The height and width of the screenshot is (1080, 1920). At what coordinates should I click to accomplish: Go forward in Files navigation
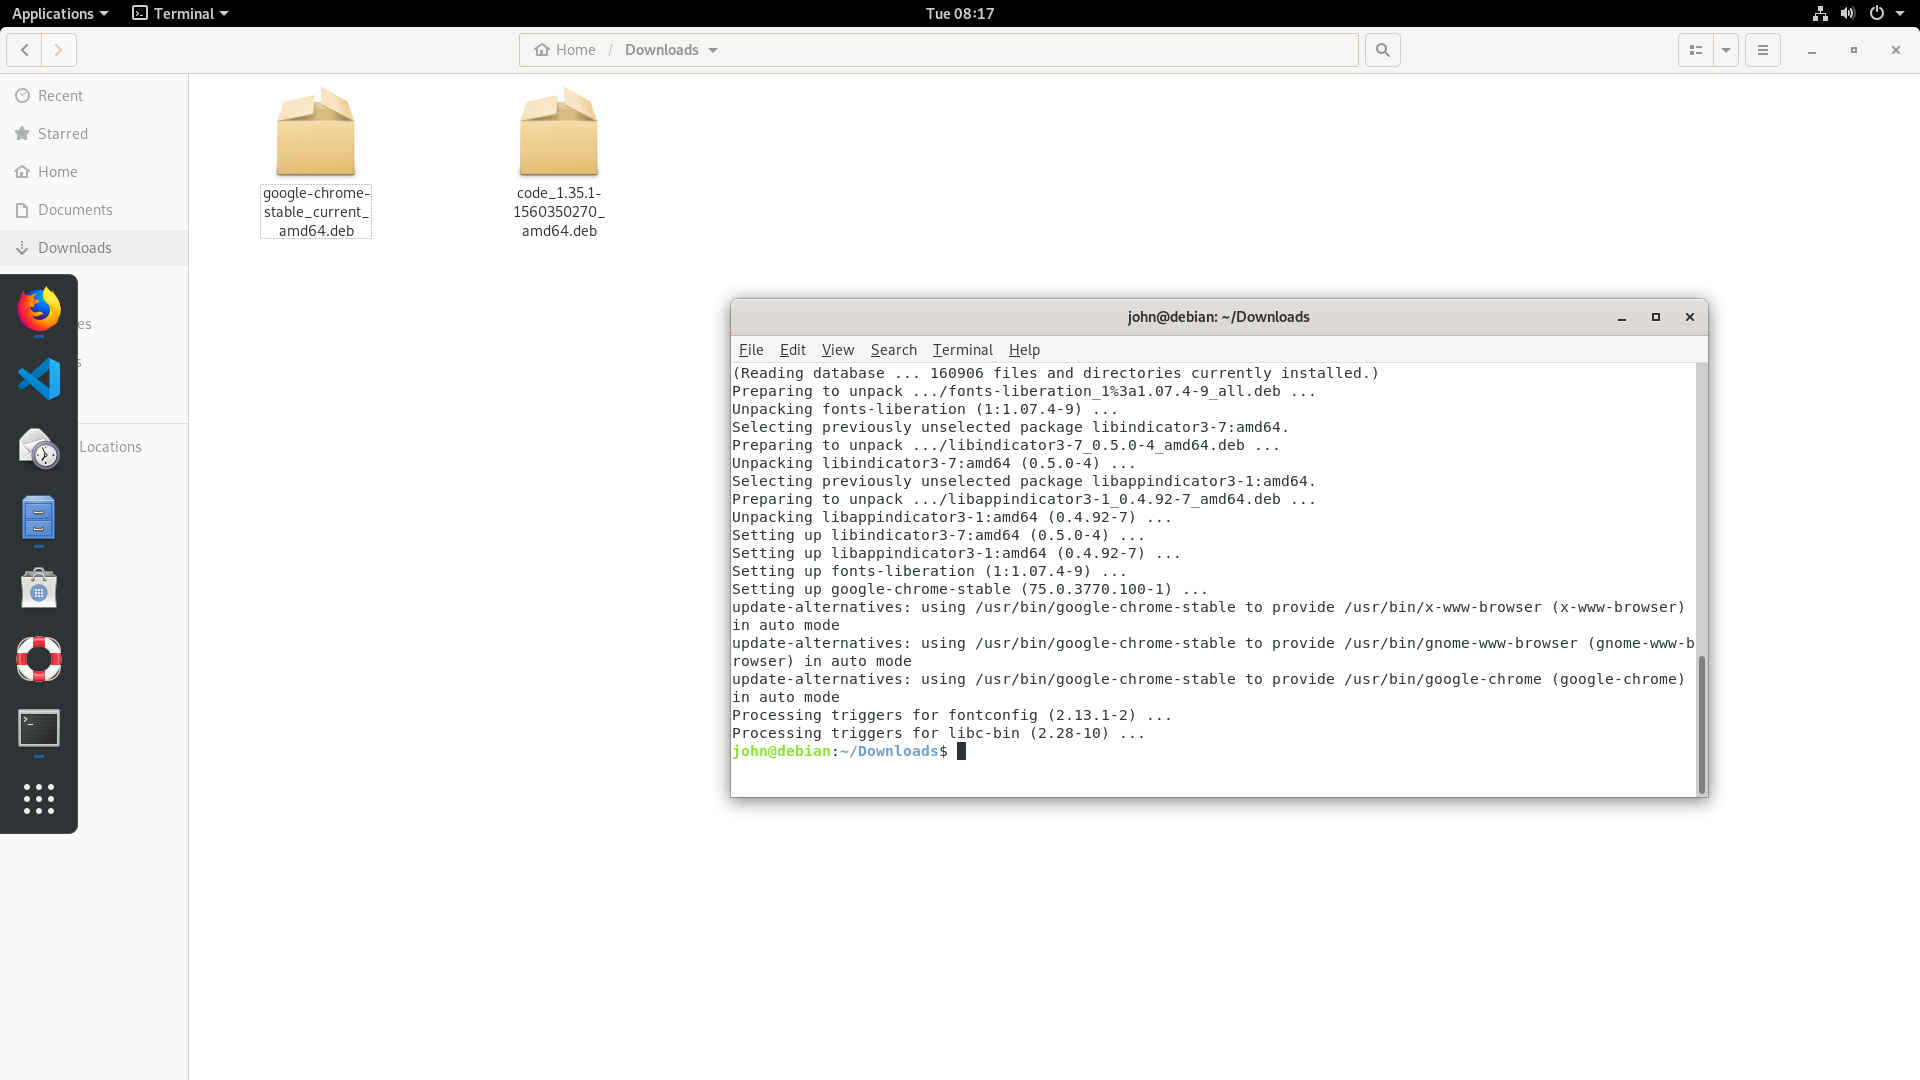[59, 50]
